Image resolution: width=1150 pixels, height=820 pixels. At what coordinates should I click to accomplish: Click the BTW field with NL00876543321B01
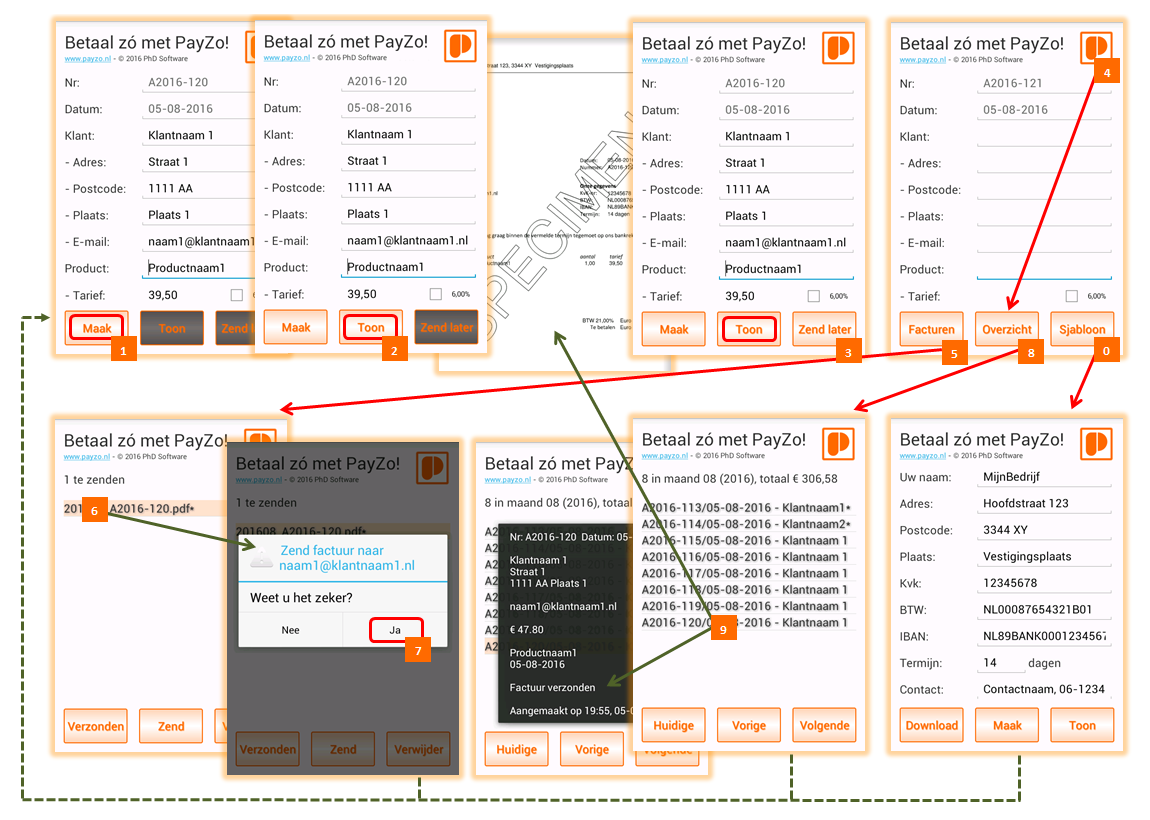(1044, 609)
